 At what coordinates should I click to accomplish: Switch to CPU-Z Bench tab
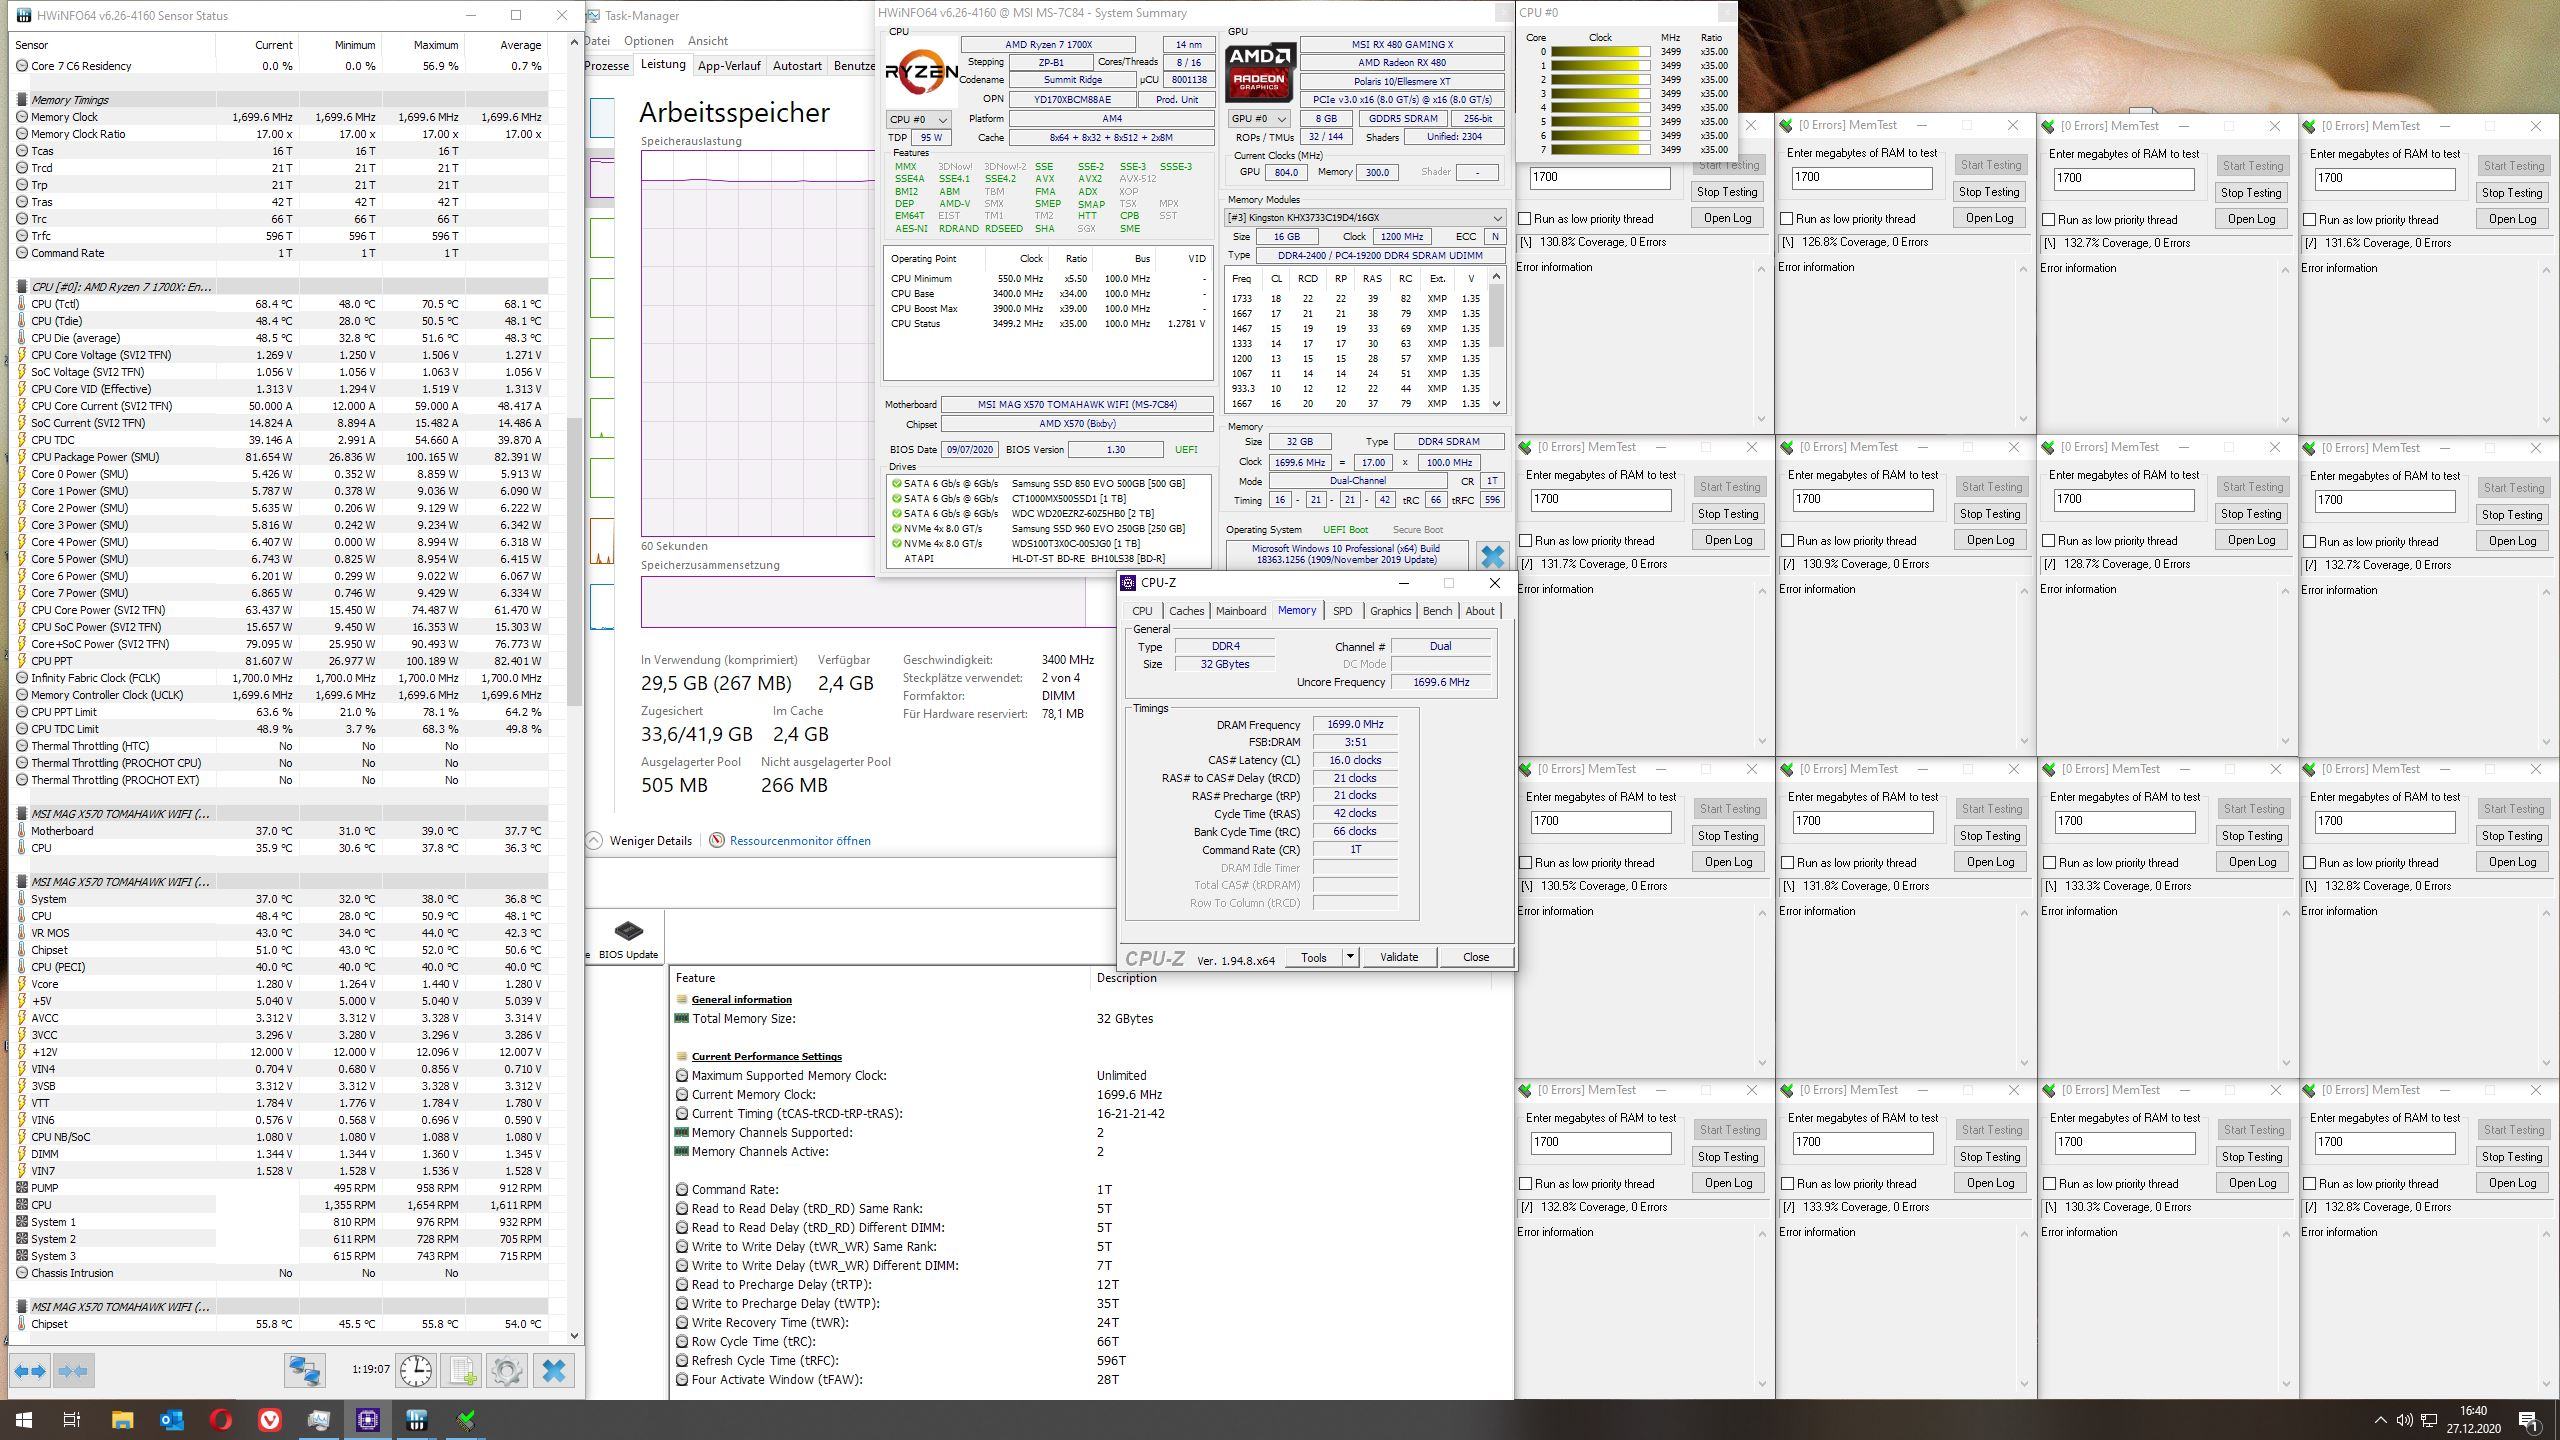click(x=1437, y=611)
